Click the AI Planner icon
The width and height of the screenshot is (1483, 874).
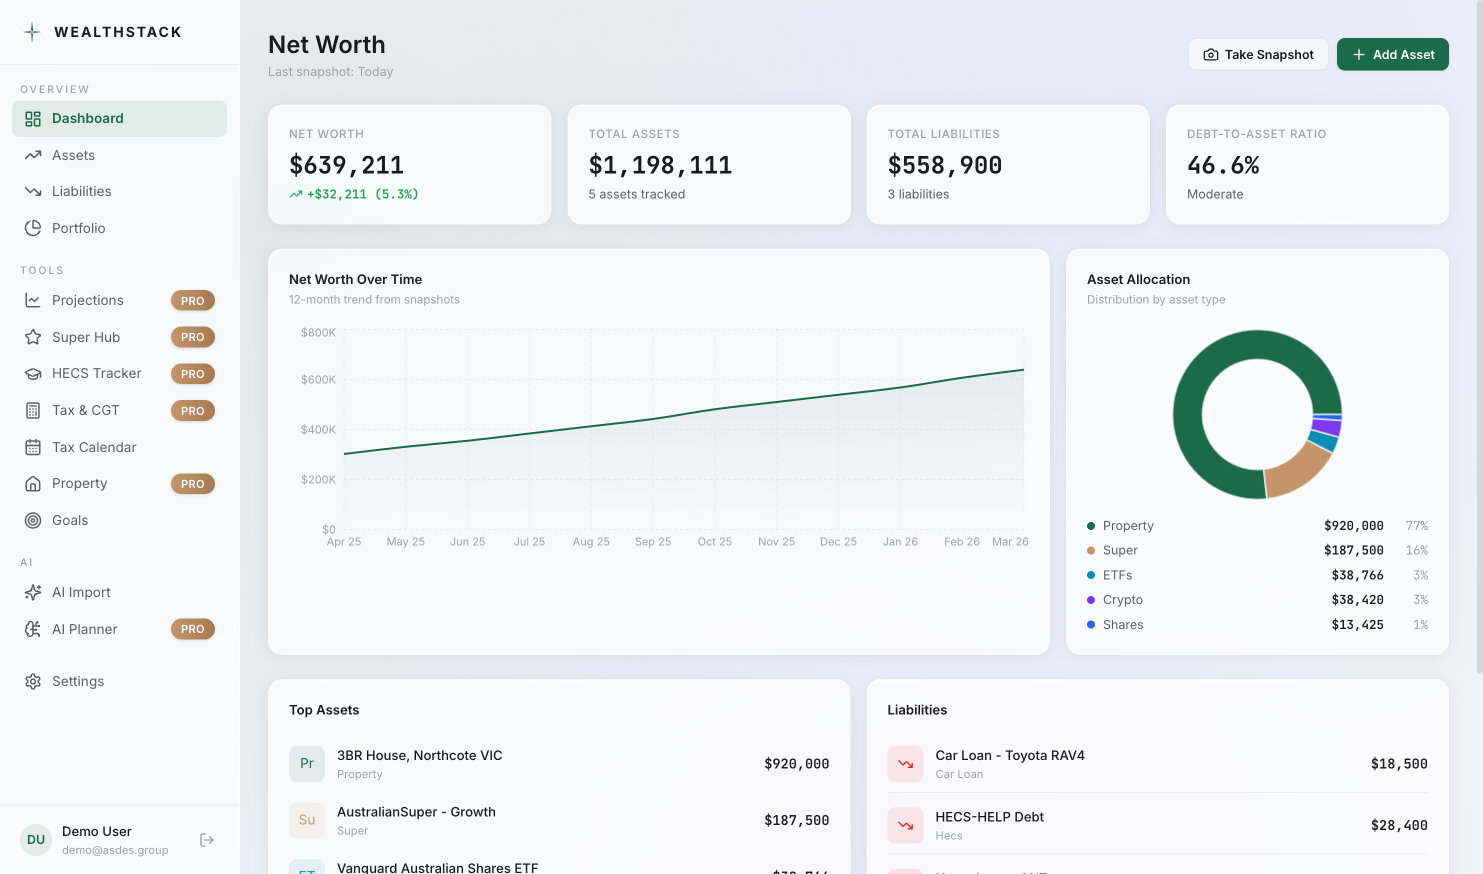coord(33,629)
